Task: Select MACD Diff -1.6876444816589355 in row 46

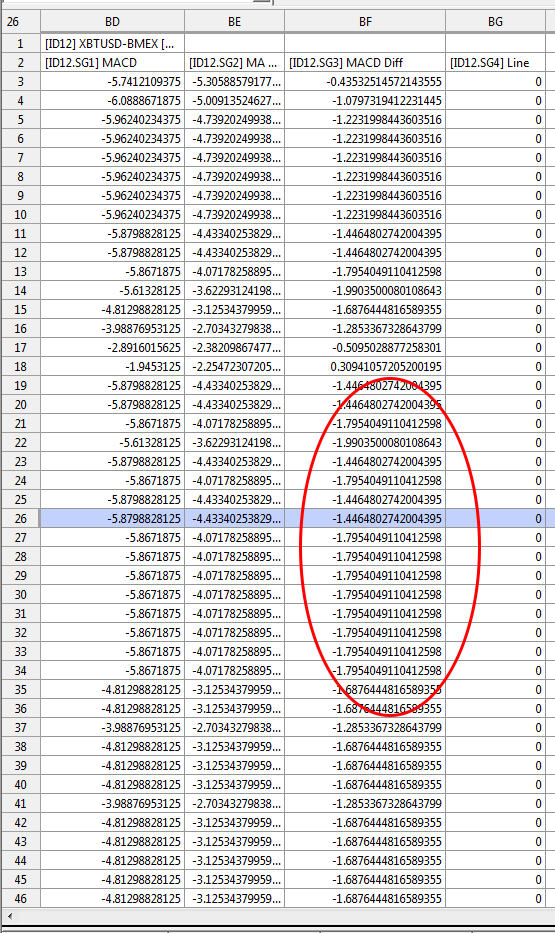Action: coord(365,898)
